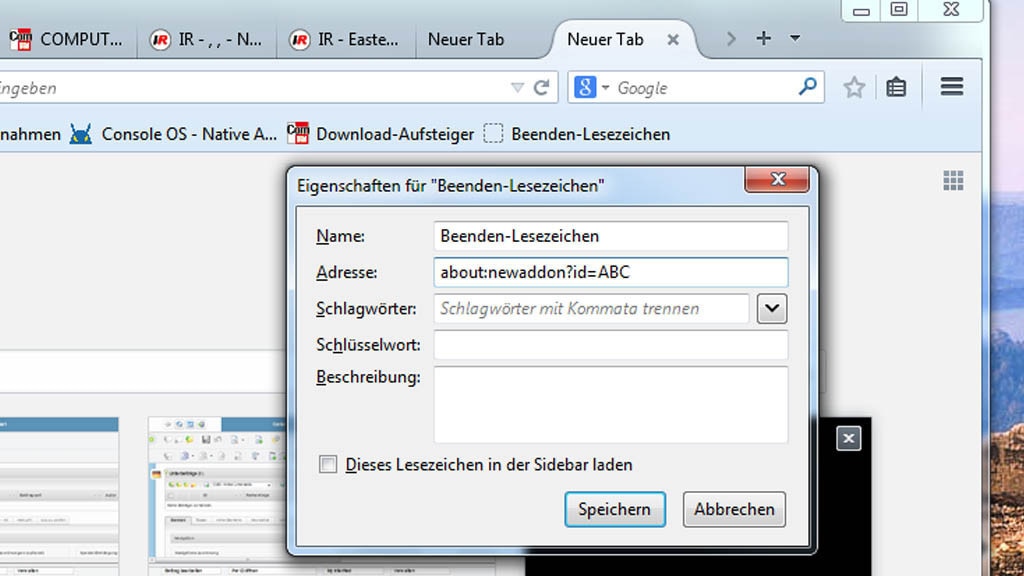Cancel the dialog via Abbrechen

(x=734, y=509)
